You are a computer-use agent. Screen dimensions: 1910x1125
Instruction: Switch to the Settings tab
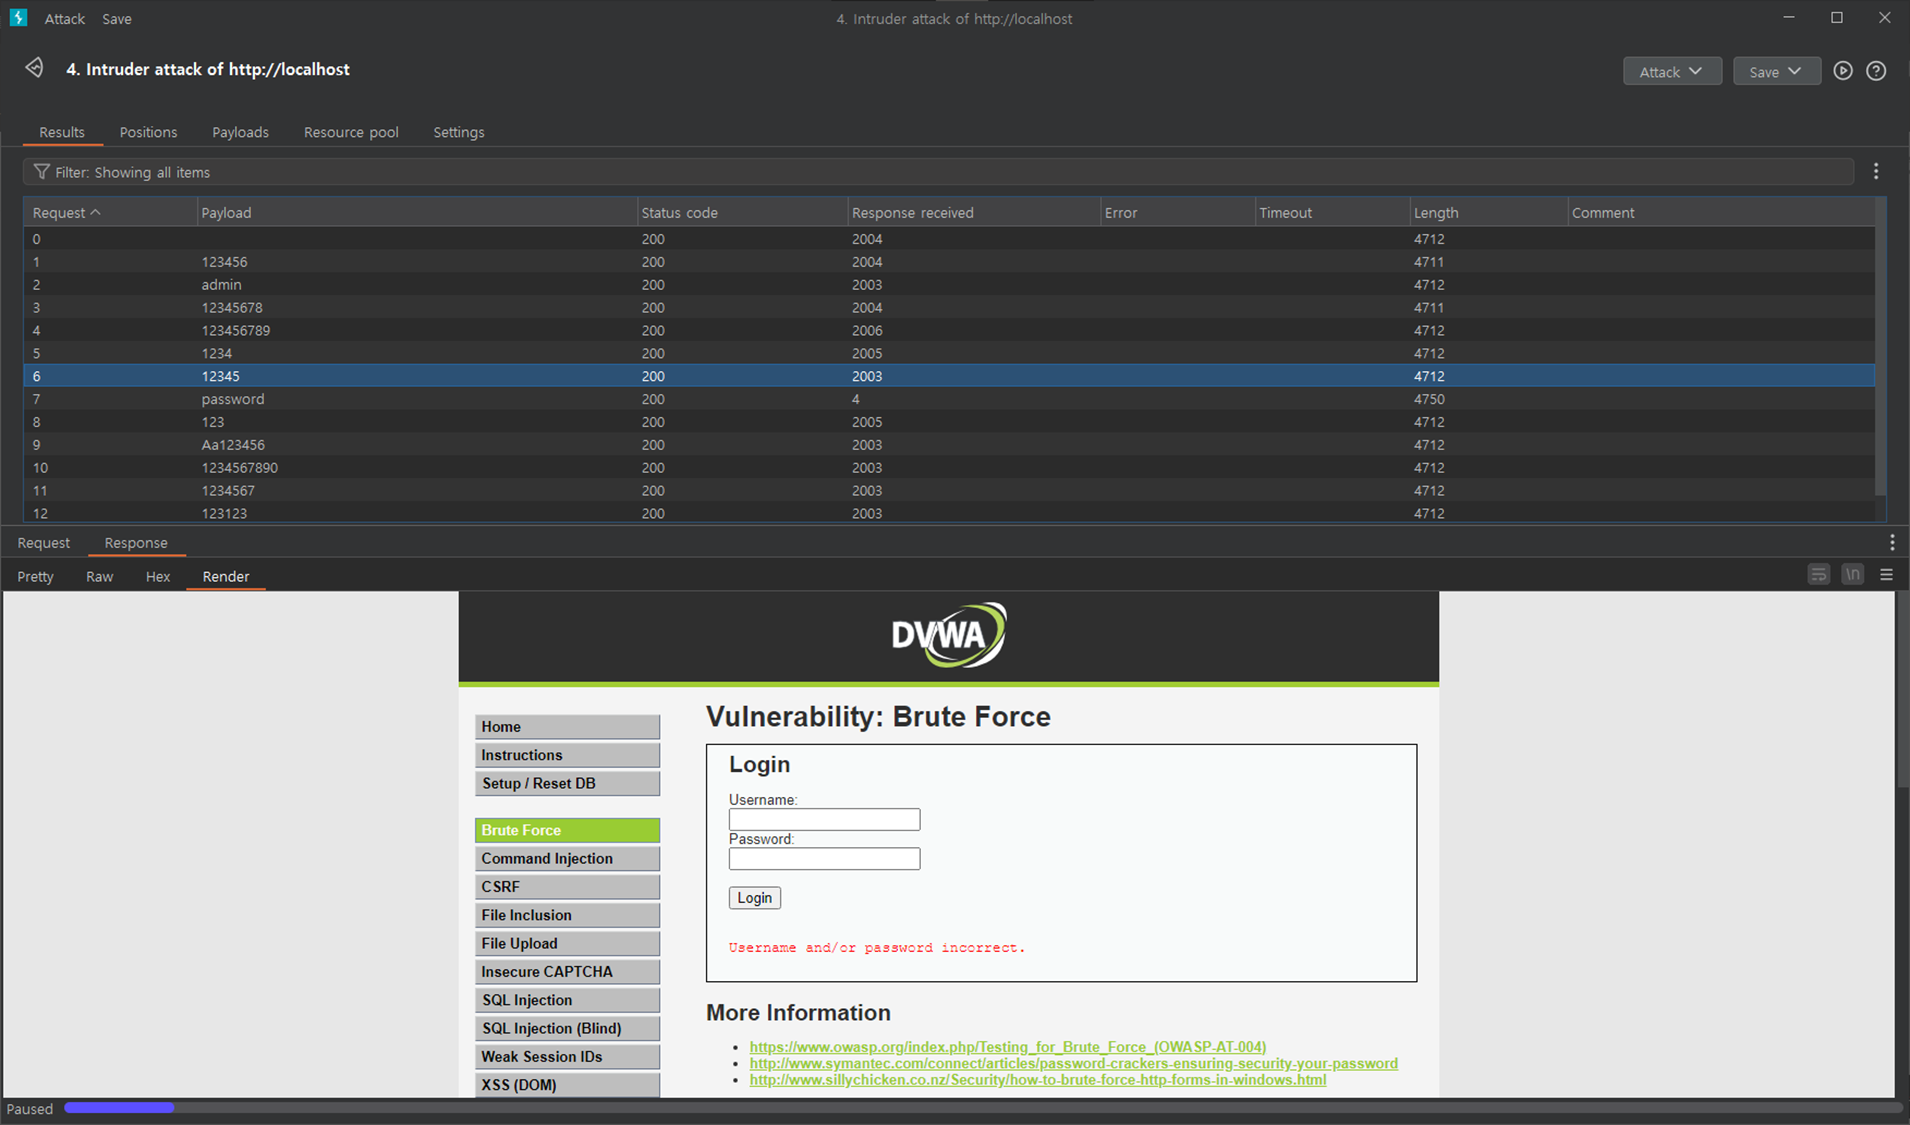coord(459,132)
